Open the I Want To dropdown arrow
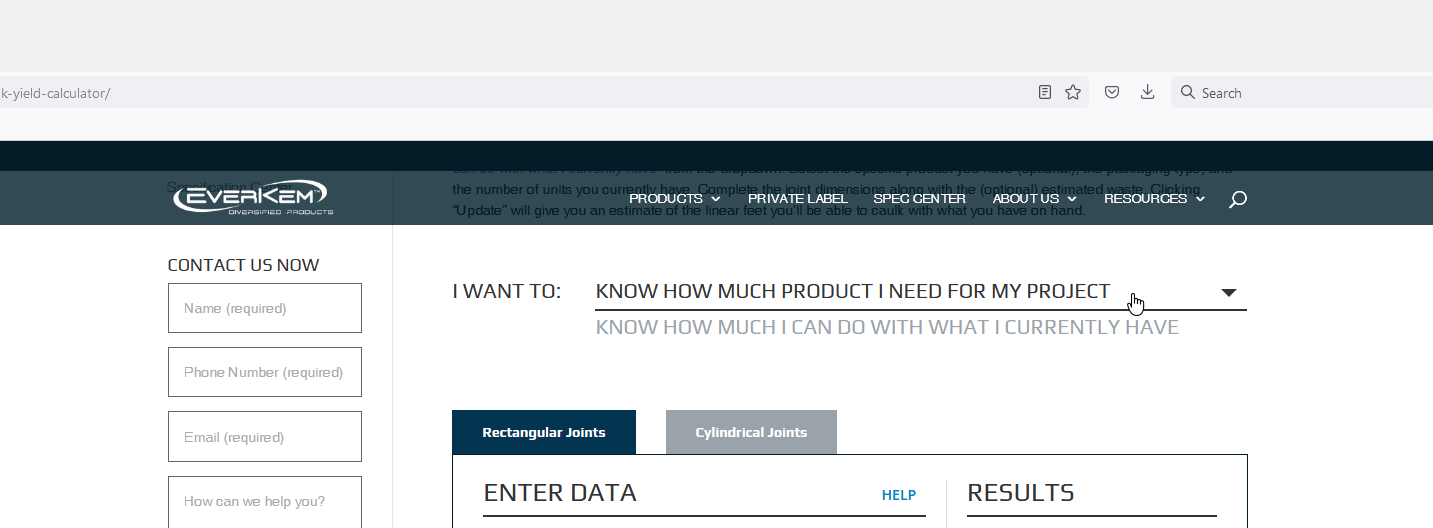Viewport: 1433px width, 528px height. (1229, 292)
